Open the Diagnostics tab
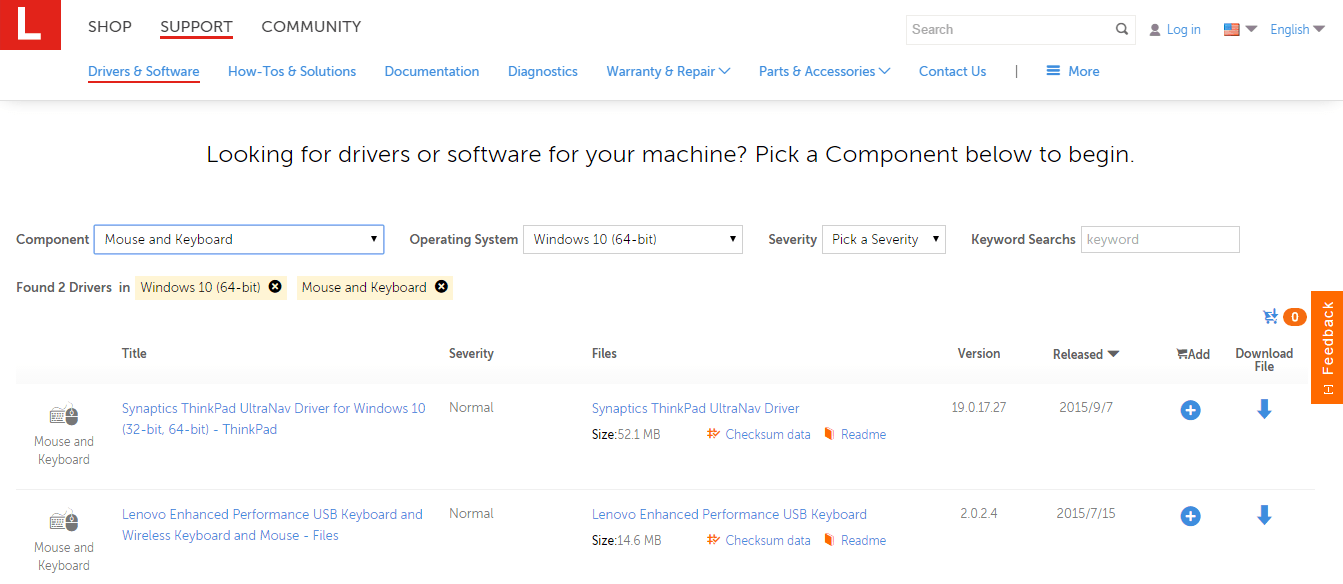This screenshot has height=584, width=1343. pos(543,71)
